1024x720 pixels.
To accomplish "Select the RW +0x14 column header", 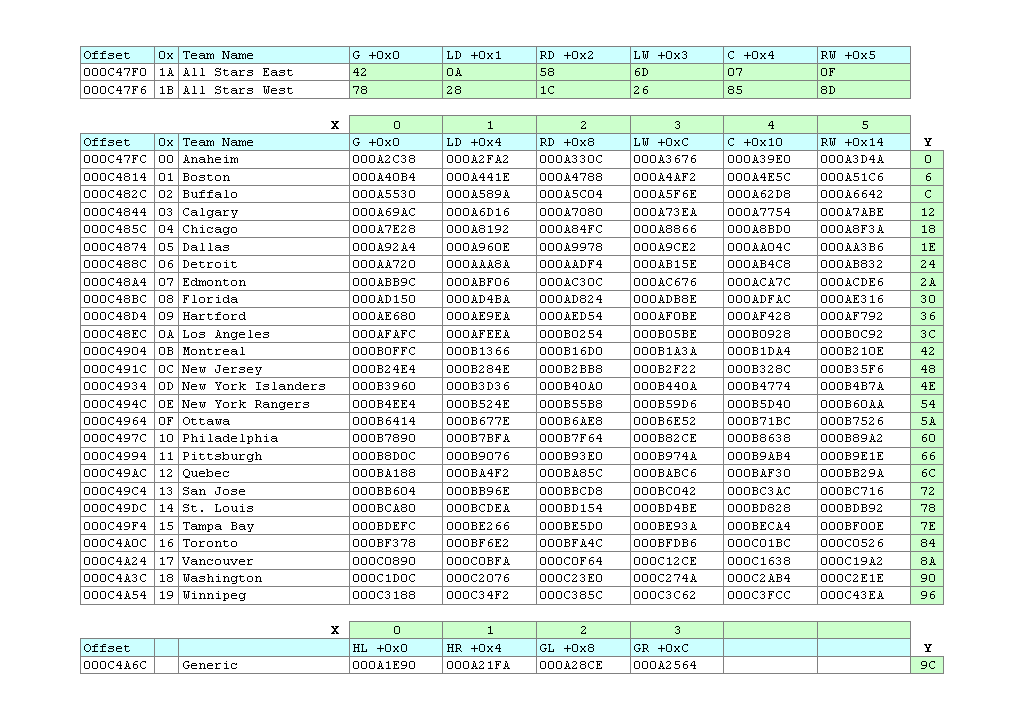I will click(x=863, y=142).
